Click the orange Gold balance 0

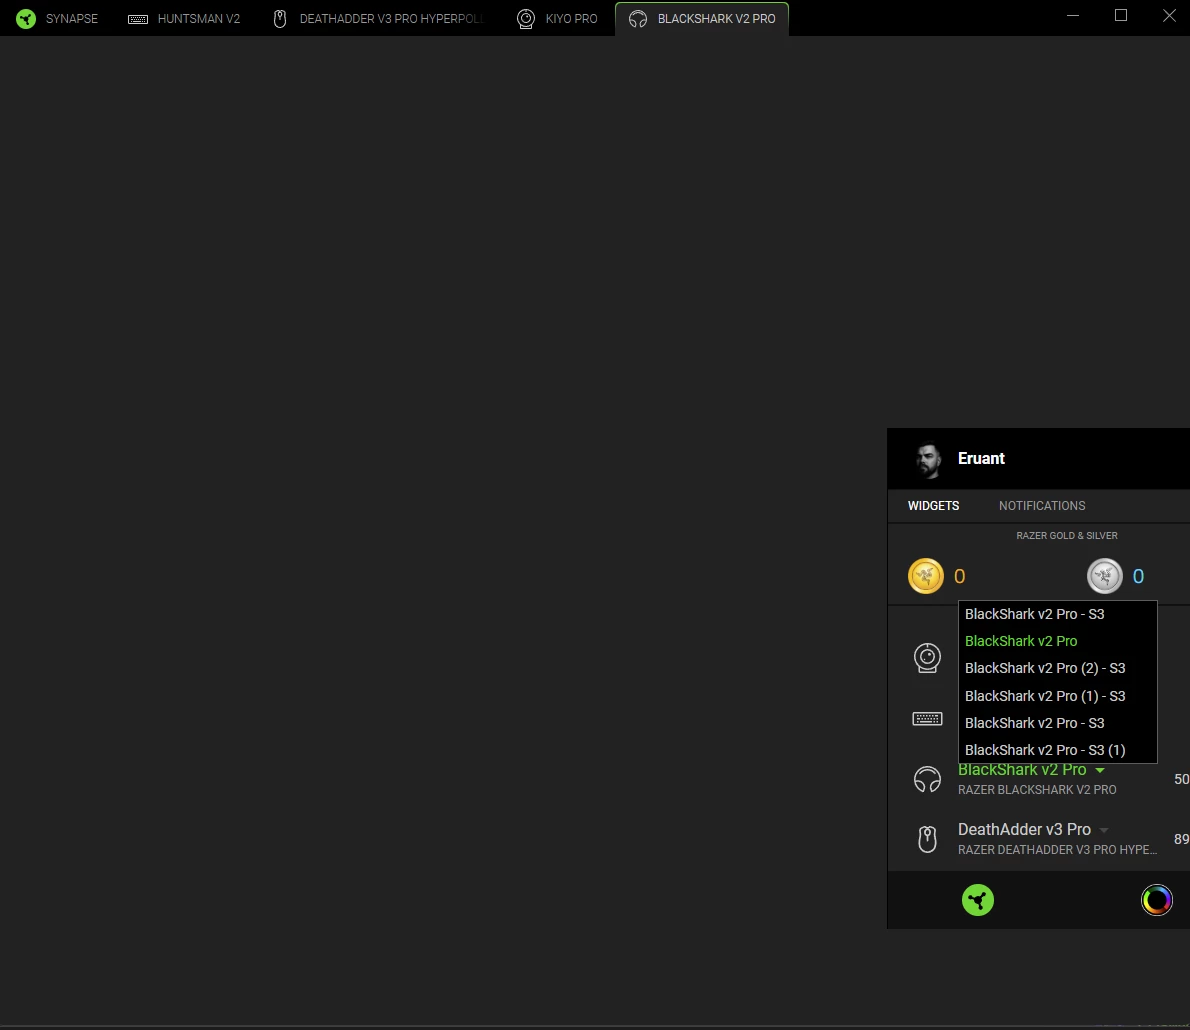point(959,577)
